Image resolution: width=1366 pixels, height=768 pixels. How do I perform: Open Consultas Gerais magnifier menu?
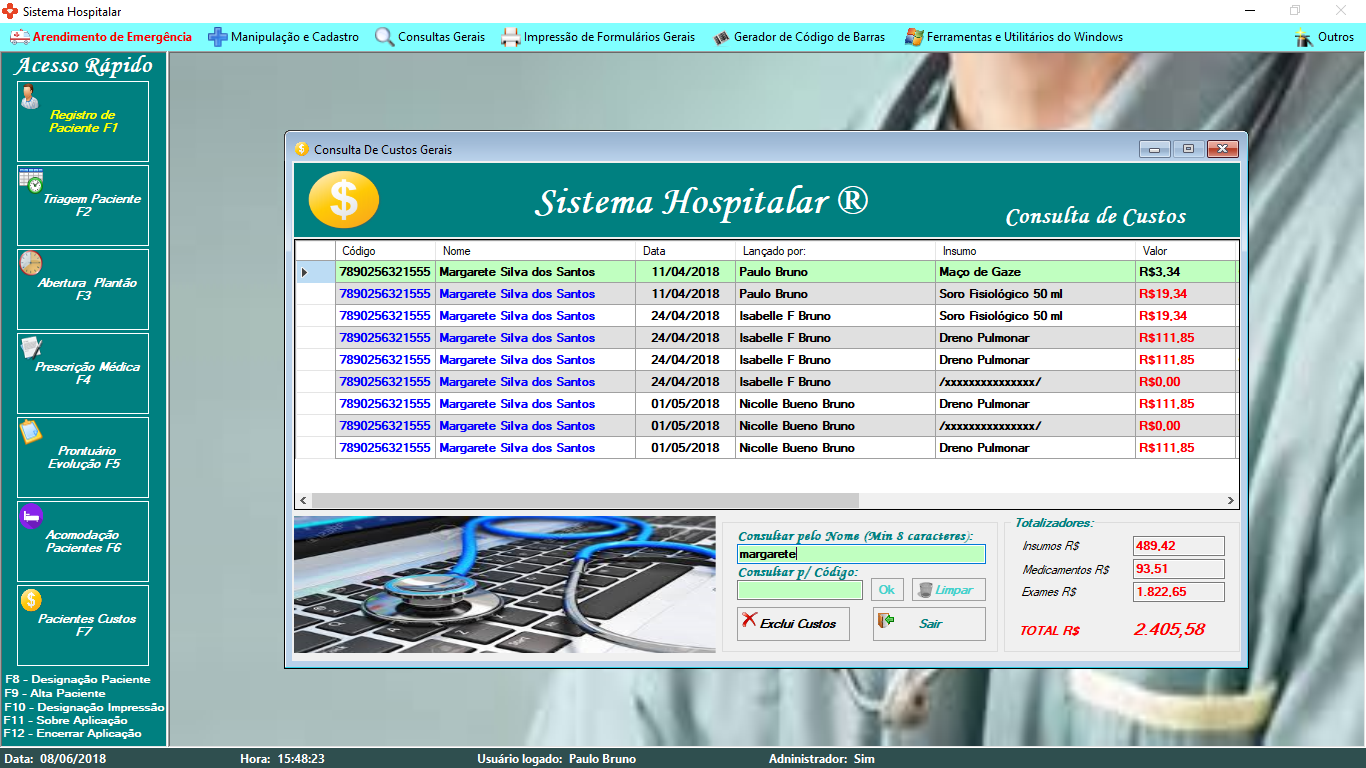(430, 37)
